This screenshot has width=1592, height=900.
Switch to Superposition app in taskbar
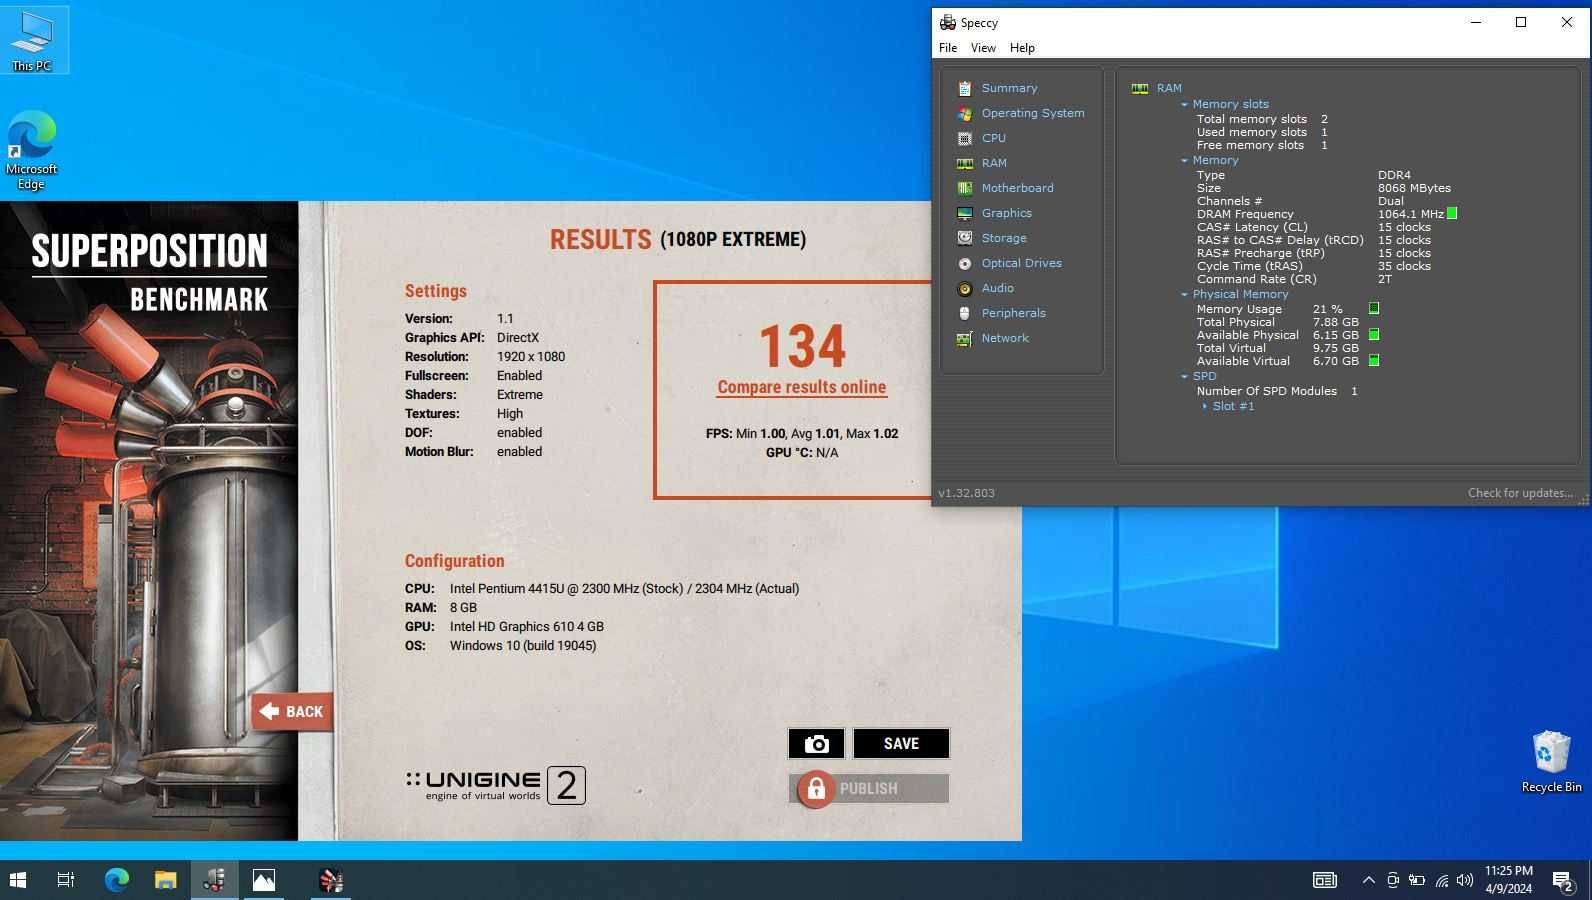pyautogui.click(x=331, y=880)
